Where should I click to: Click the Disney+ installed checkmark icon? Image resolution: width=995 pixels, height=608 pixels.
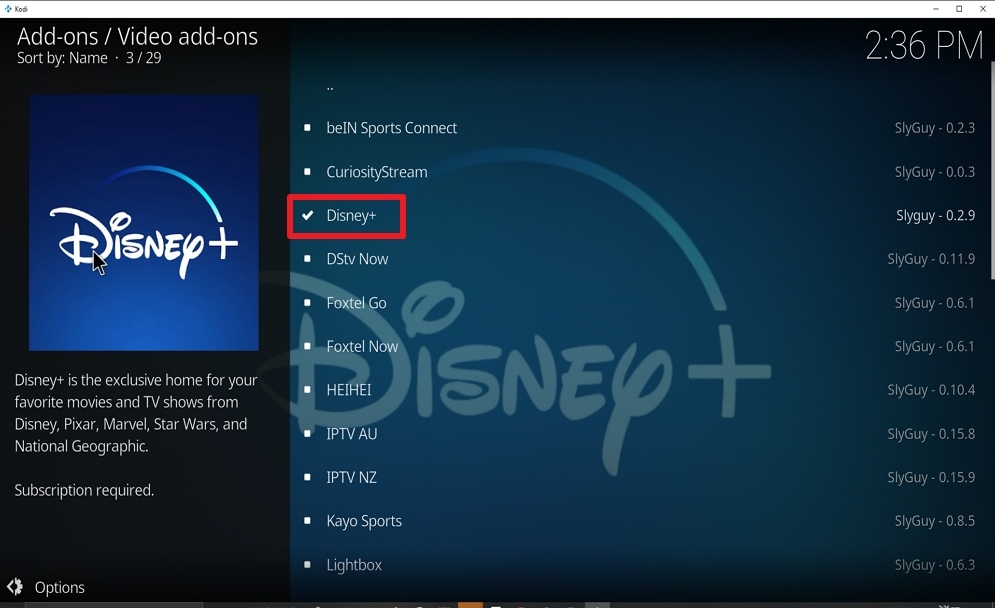pyautogui.click(x=308, y=215)
